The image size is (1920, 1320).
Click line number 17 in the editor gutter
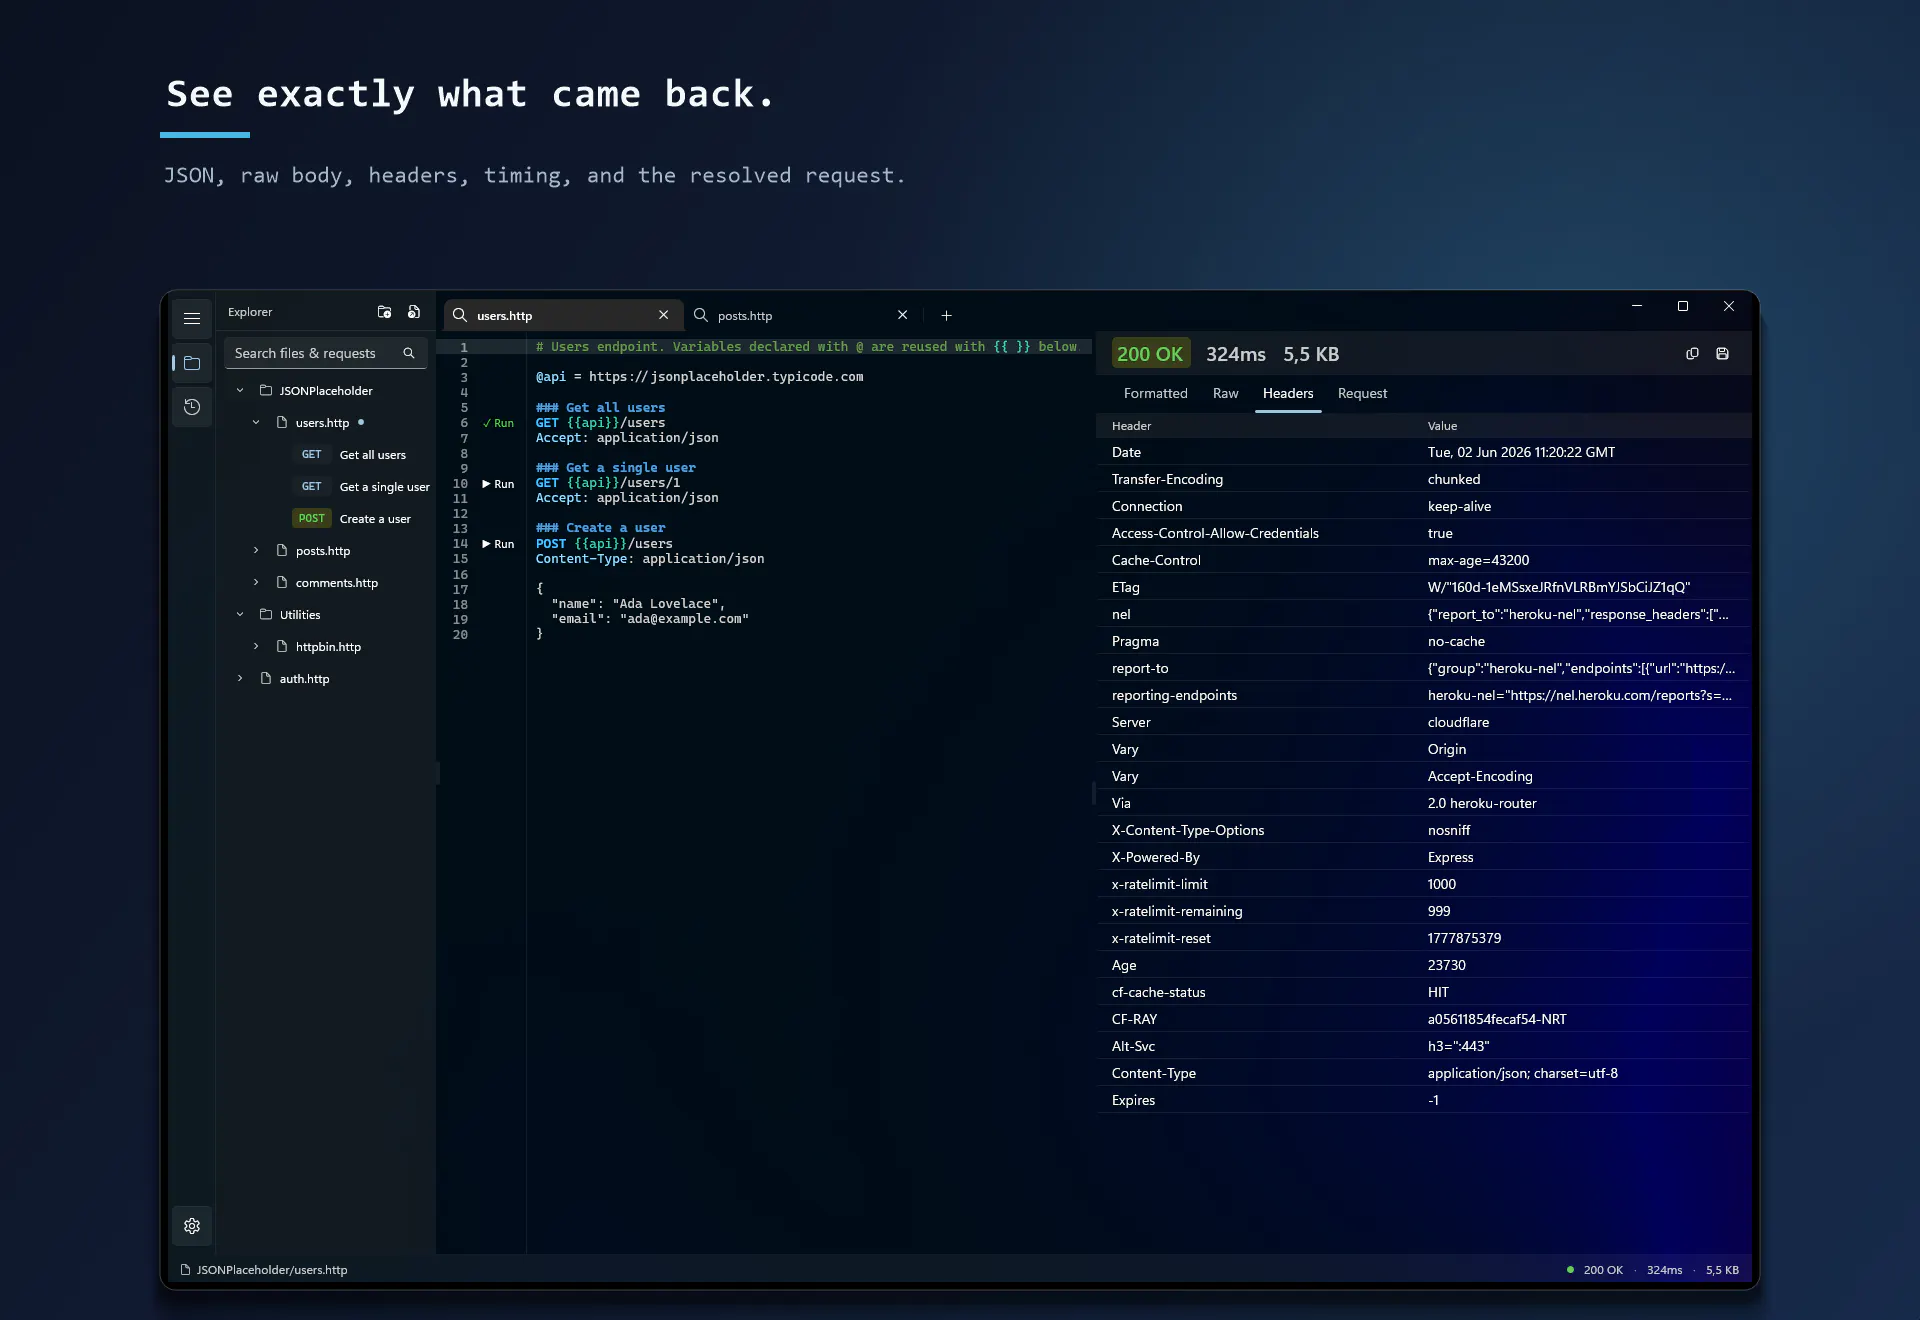click(460, 590)
